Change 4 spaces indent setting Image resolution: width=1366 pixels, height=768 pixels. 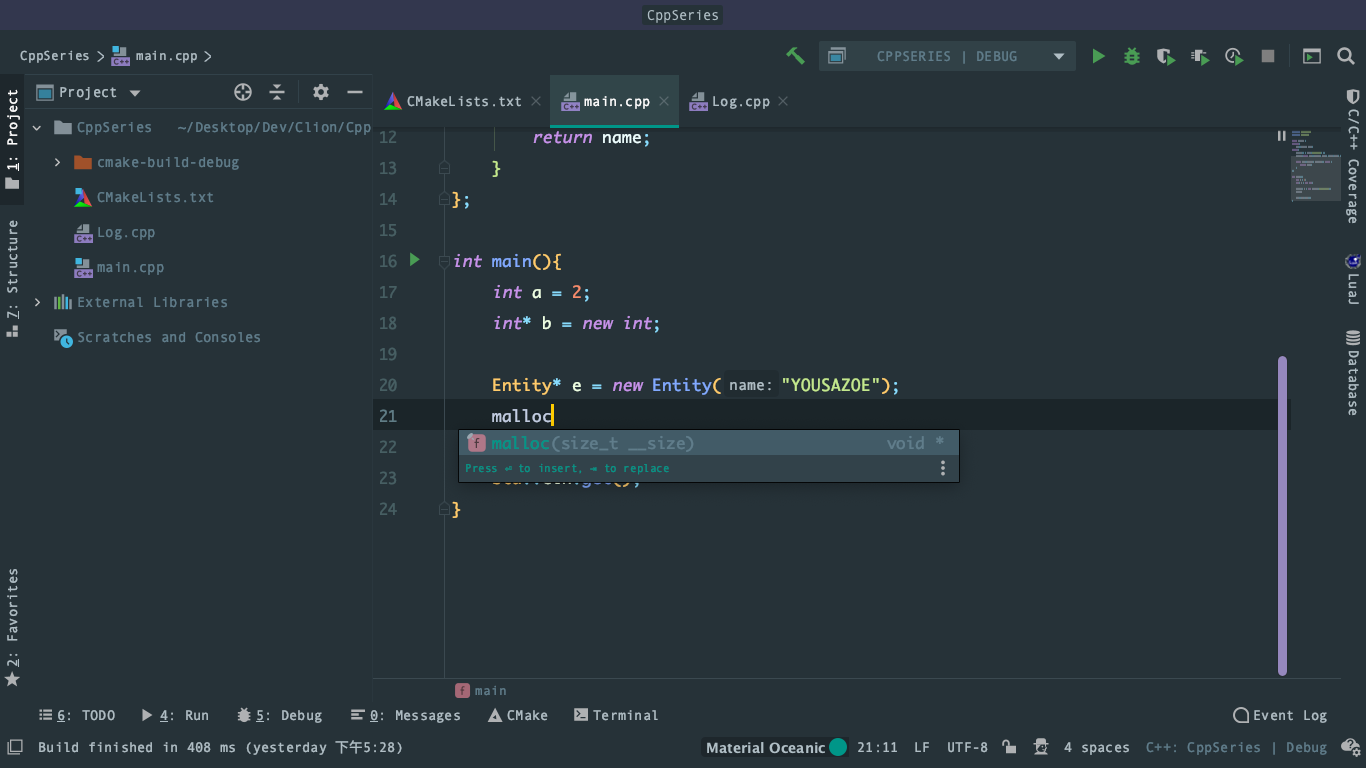[1096, 747]
